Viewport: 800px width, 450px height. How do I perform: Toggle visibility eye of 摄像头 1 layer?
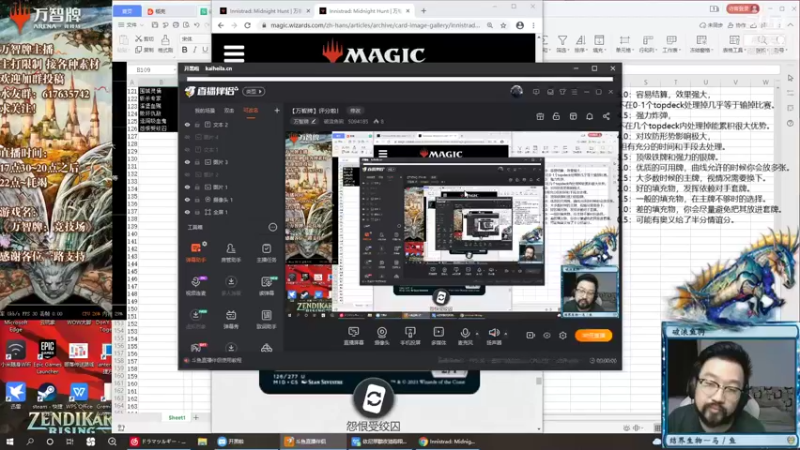[x=187, y=199]
